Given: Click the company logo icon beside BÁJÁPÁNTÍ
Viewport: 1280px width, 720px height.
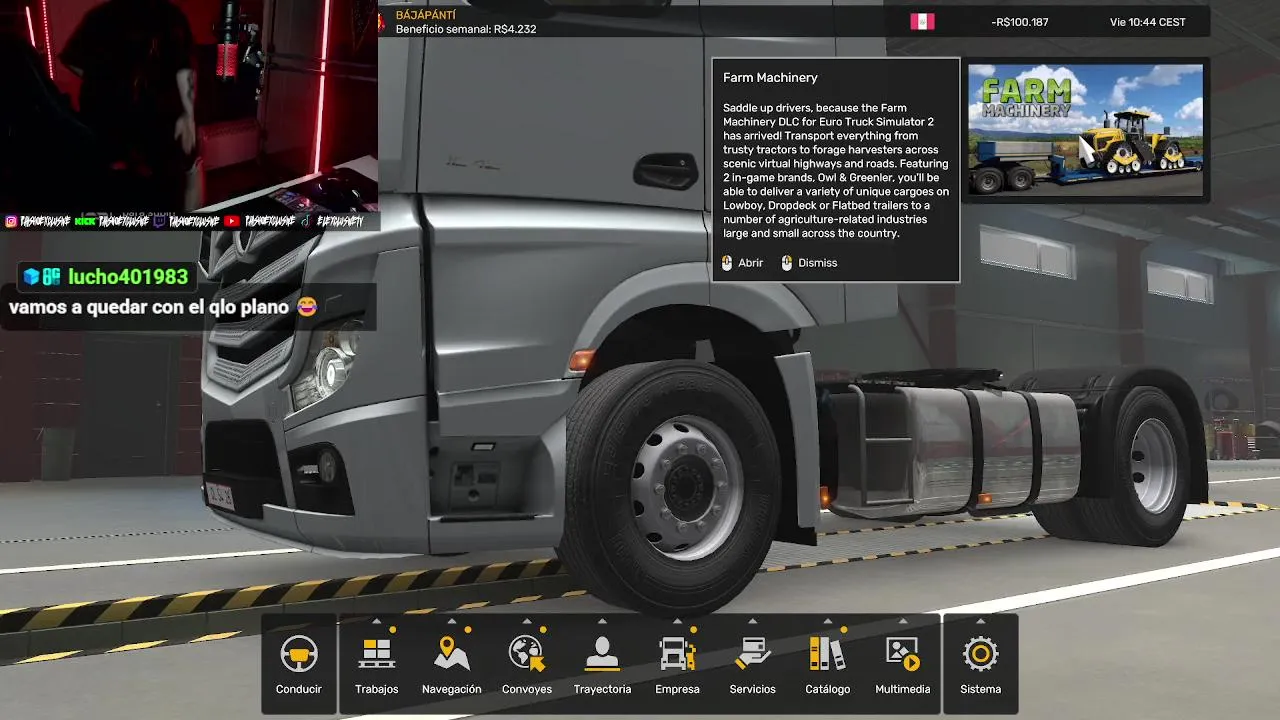Looking at the screenshot, I should (x=383, y=23).
